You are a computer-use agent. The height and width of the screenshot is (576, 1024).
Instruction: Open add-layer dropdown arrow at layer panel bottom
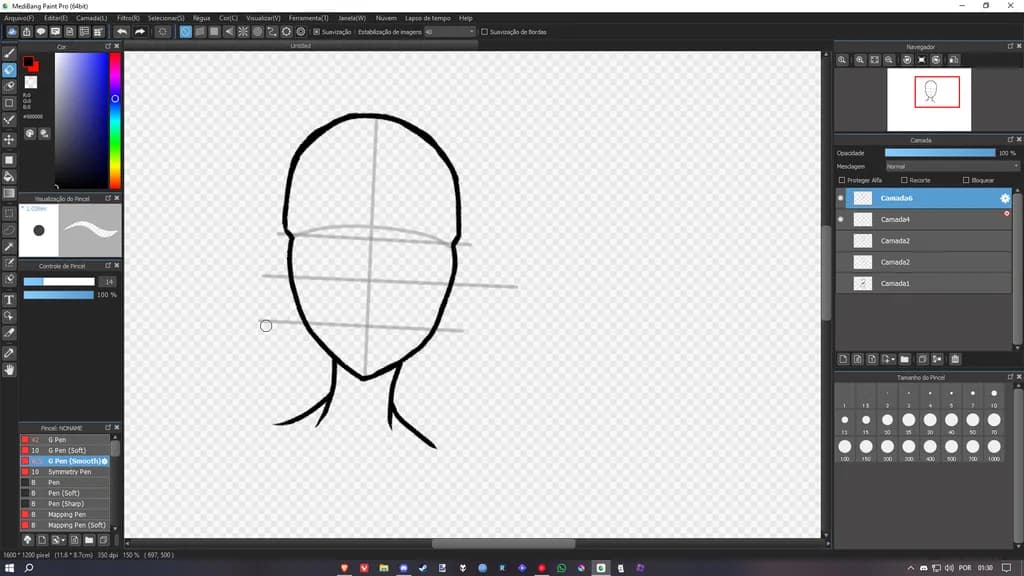coord(892,359)
